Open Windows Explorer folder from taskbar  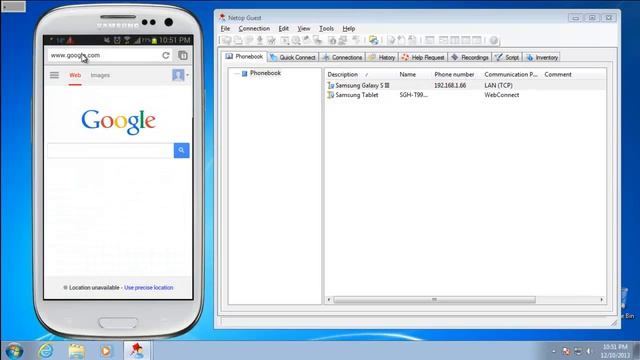pyautogui.click(x=76, y=351)
